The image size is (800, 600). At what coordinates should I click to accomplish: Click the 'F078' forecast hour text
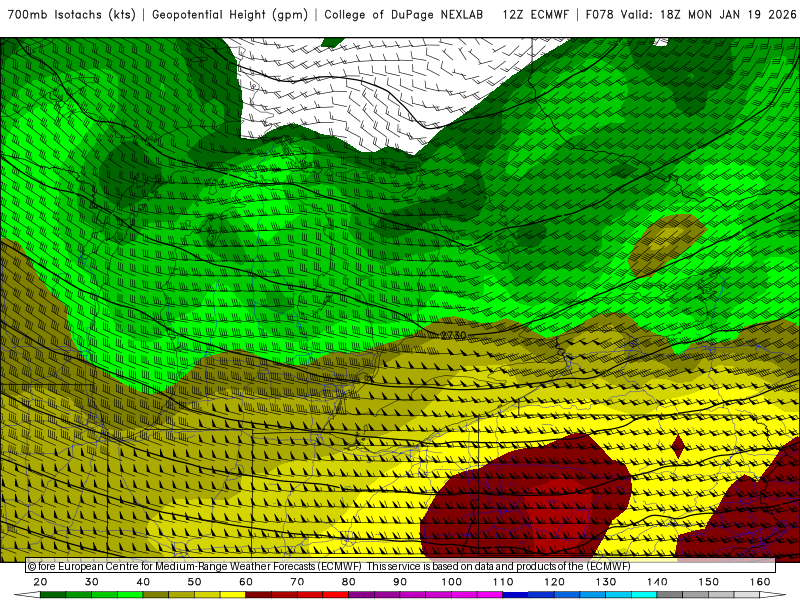pos(600,15)
